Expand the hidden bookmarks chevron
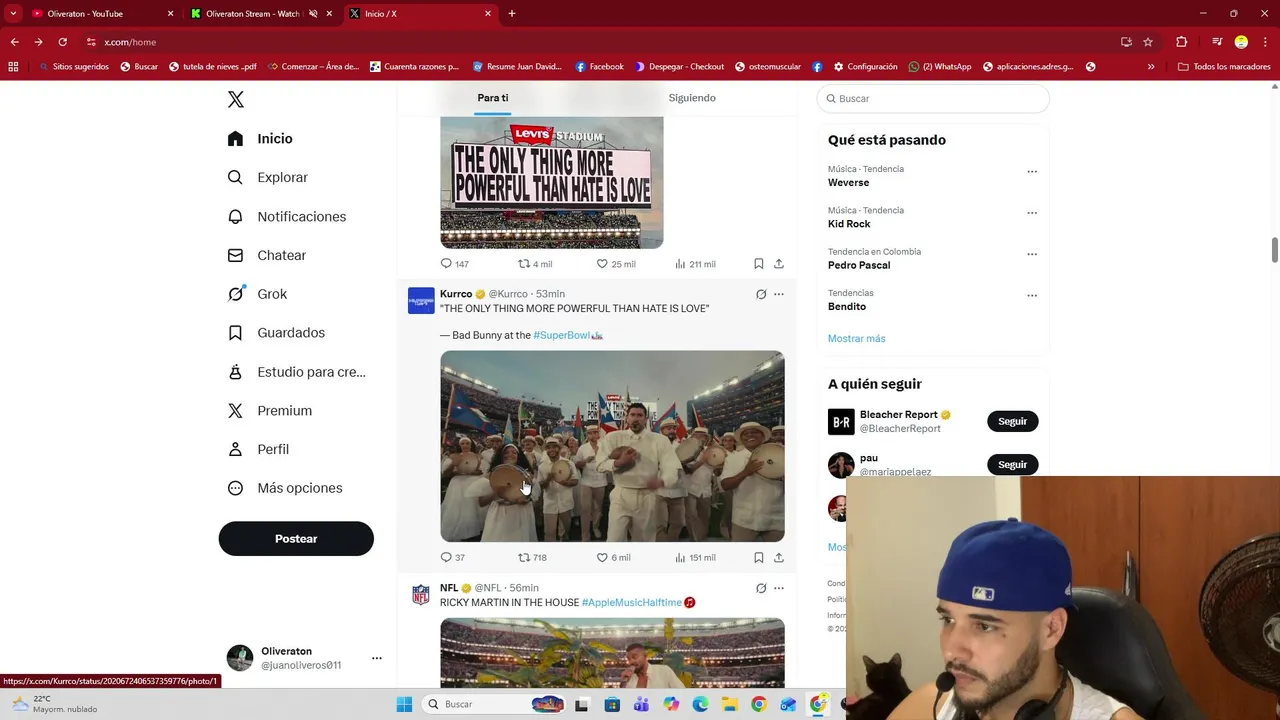Screen dimensions: 1280x720 [x=1151, y=67]
